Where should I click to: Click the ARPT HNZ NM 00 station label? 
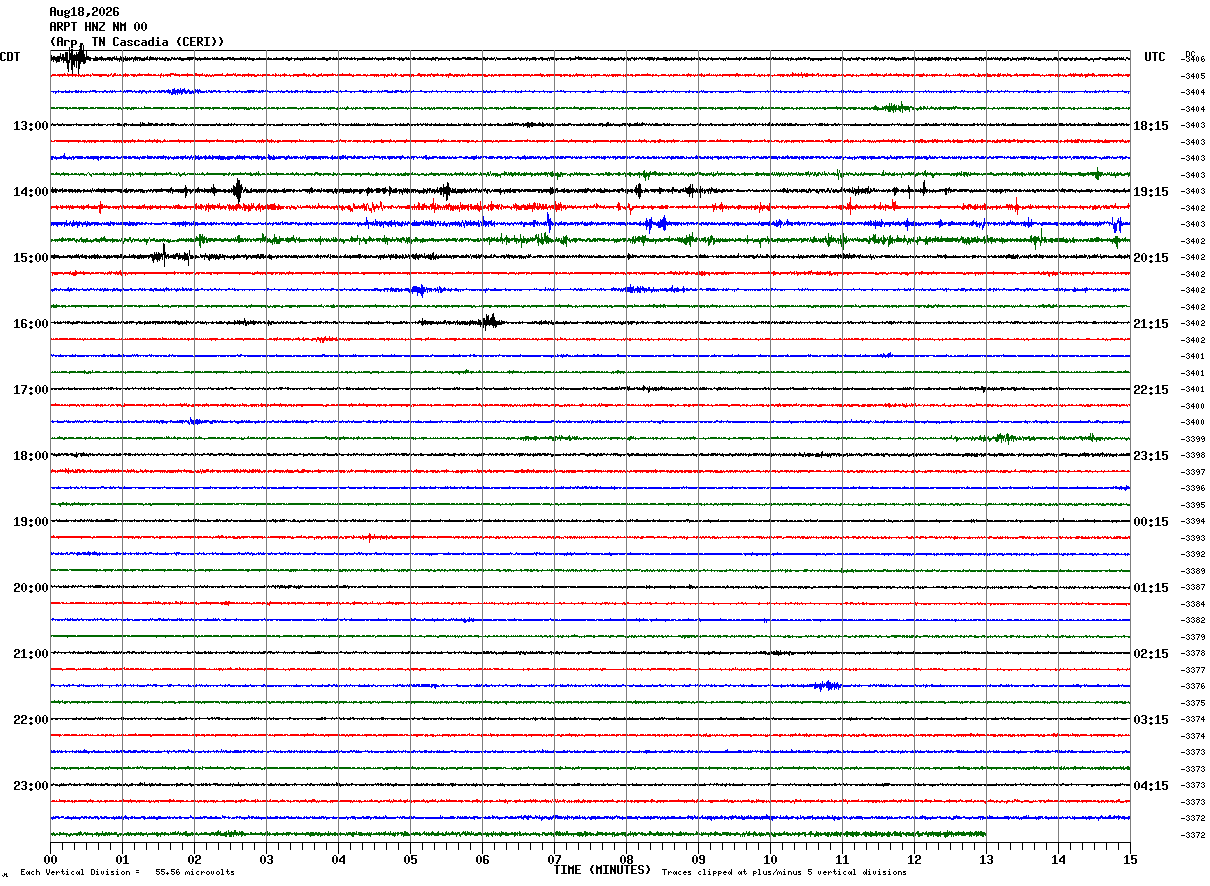coord(98,27)
